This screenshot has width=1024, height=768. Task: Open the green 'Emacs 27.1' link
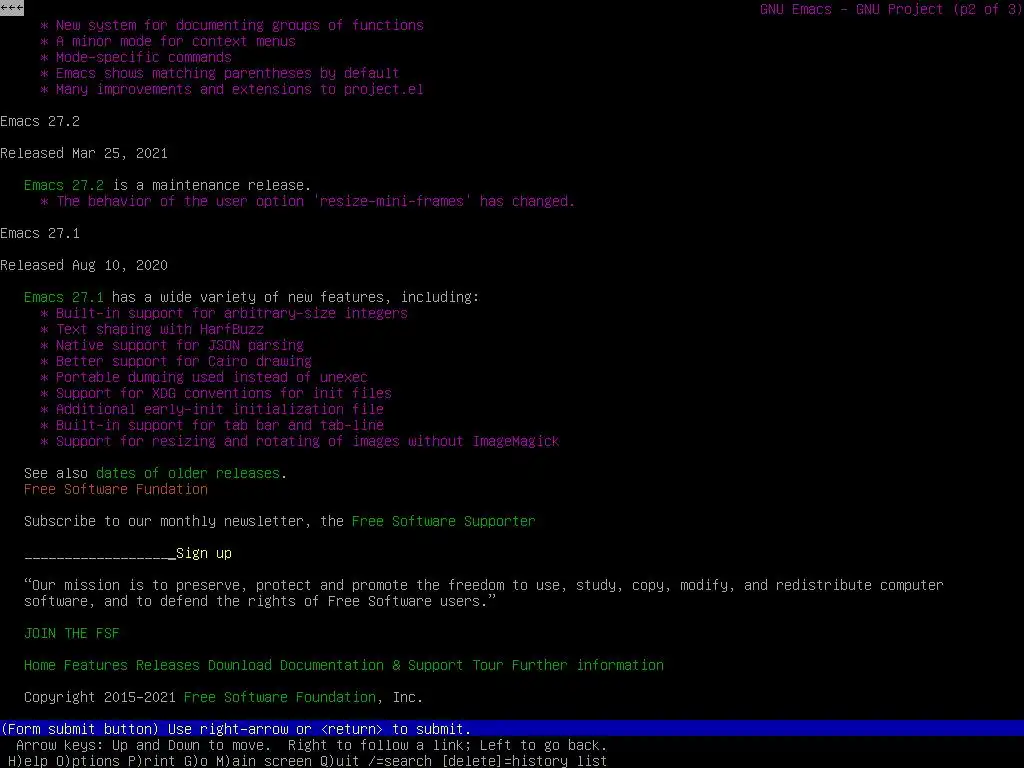(63, 297)
